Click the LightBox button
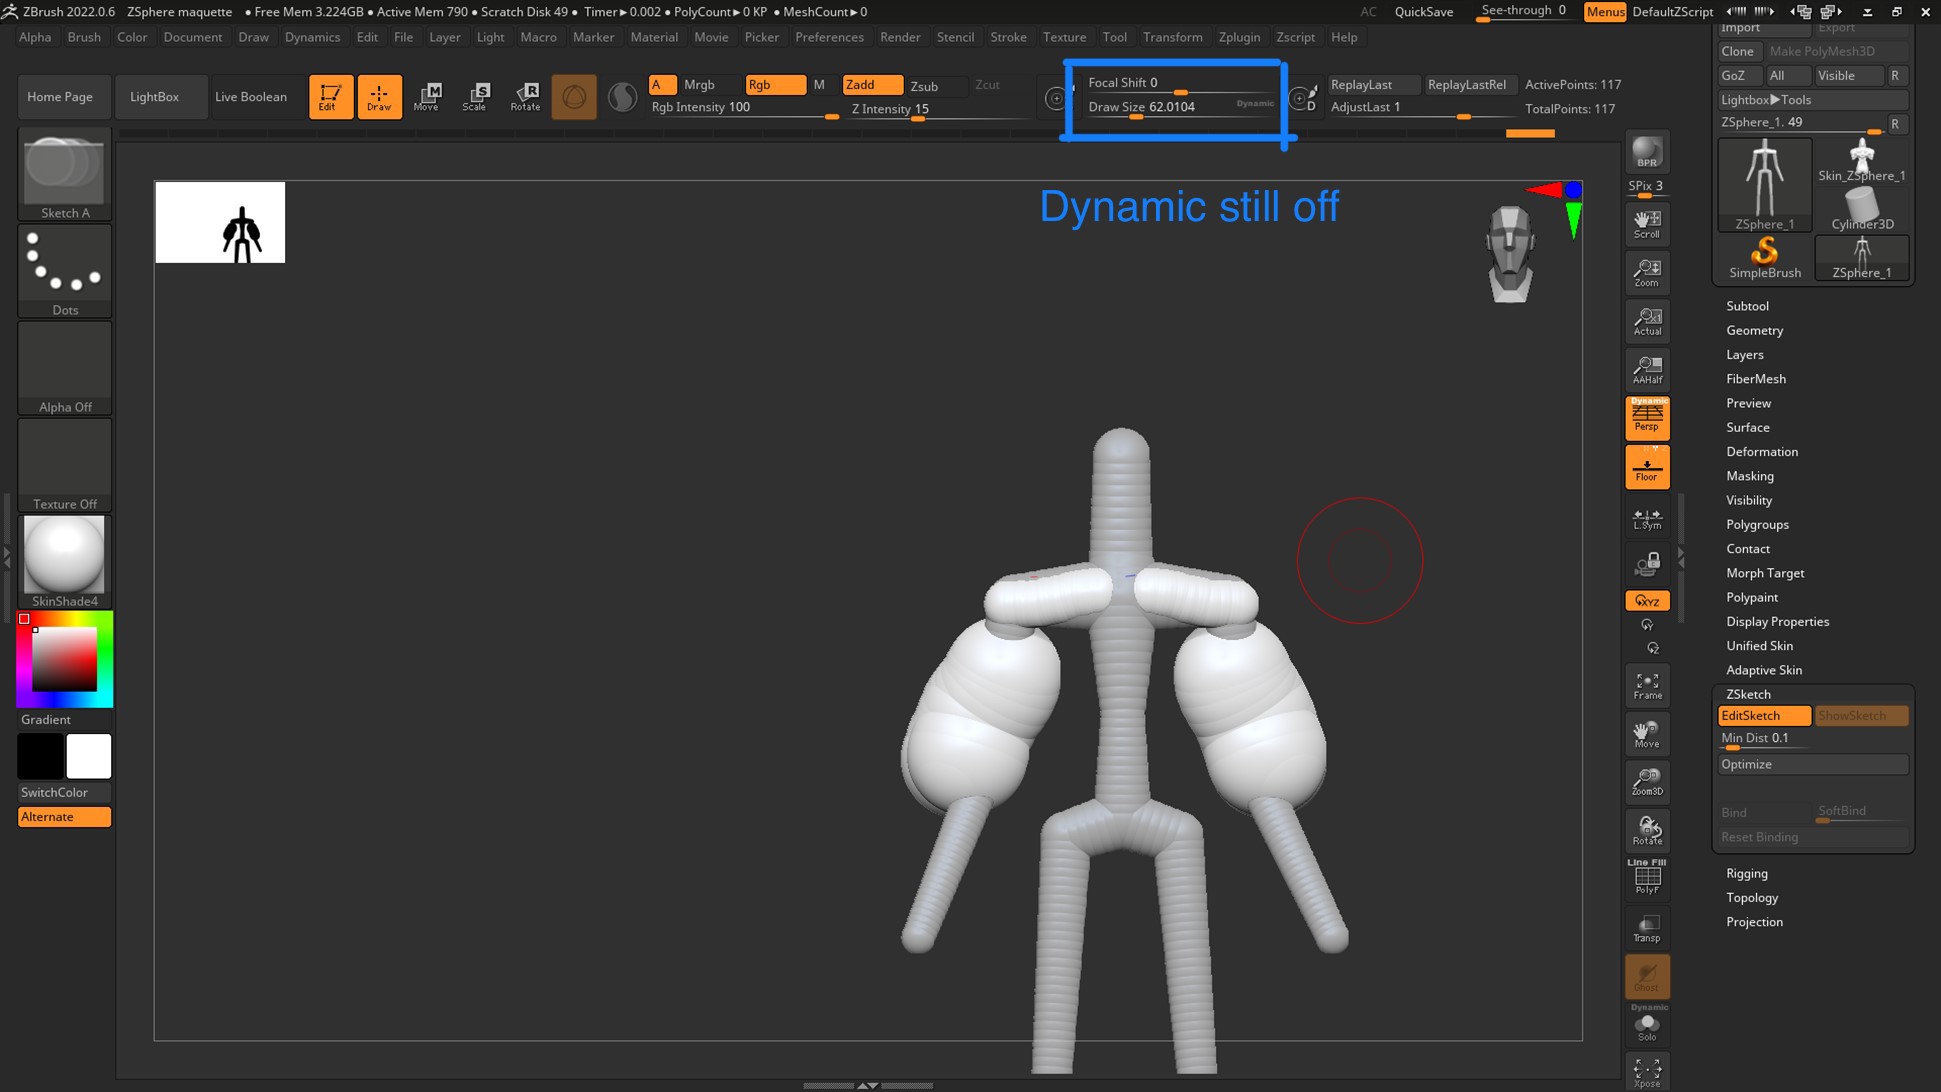The height and width of the screenshot is (1092, 1941). point(154,97)
